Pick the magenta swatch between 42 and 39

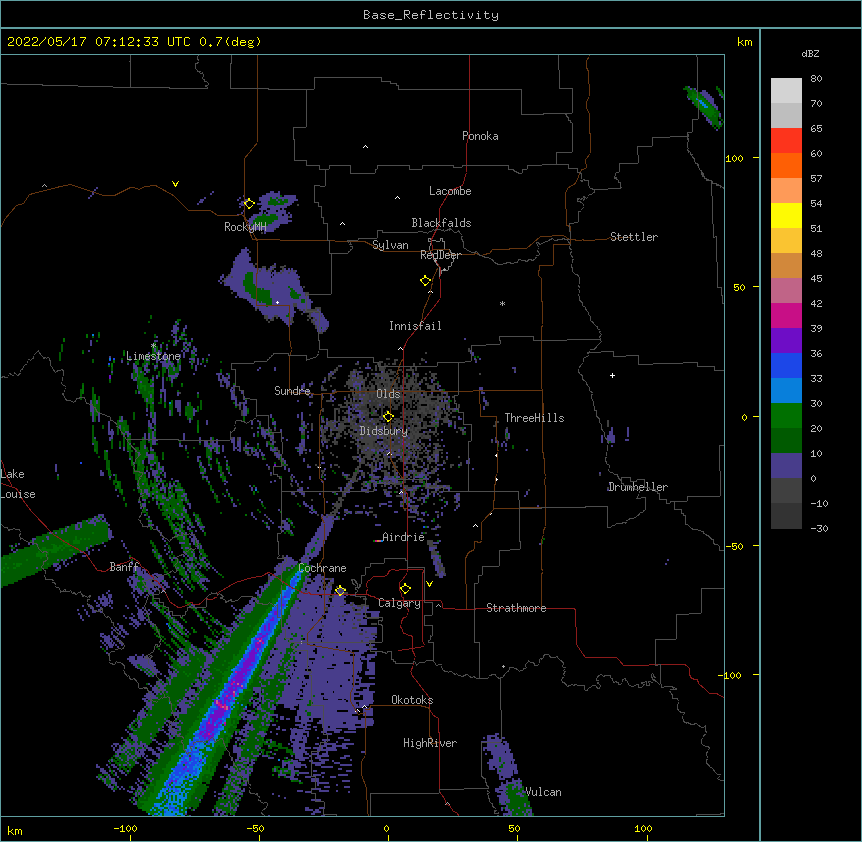coord(786,315)
